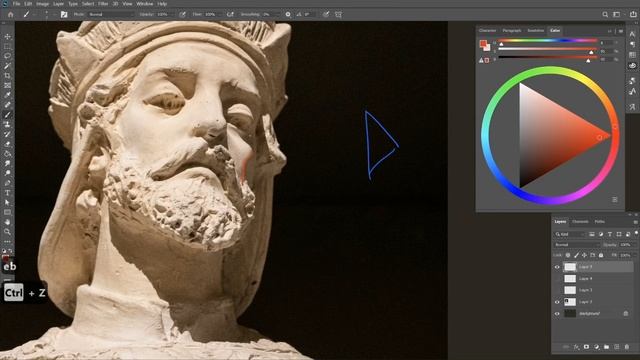640x360 pixels.
Task: Hide Layer 5 with its eye icon
Action: point(557,267)
